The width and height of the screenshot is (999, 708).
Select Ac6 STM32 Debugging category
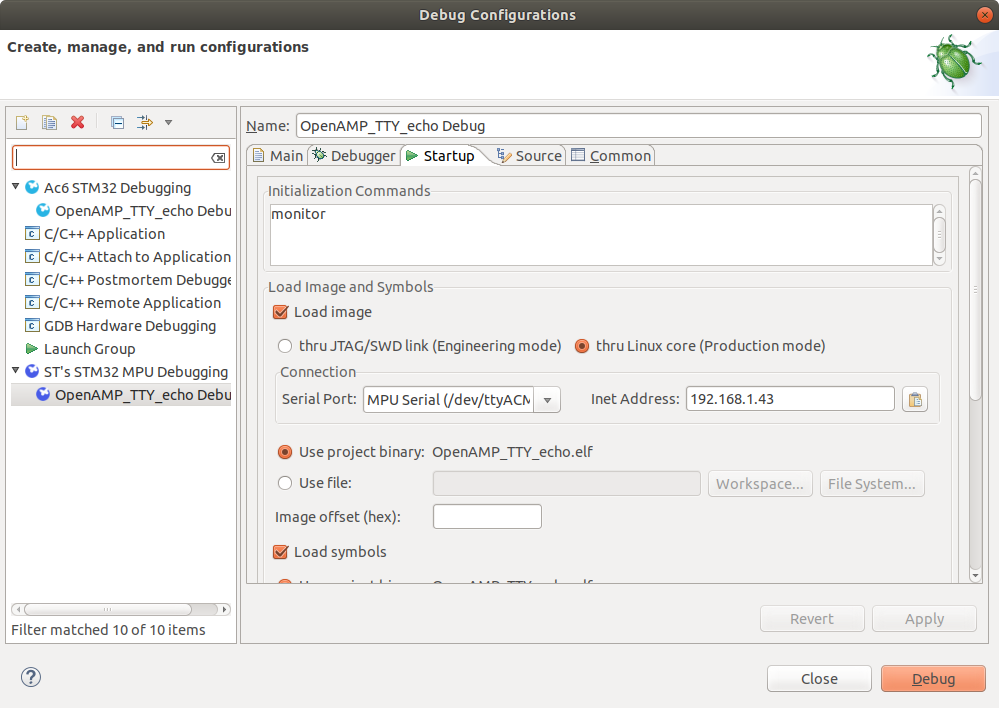click(x=117, y=188)
